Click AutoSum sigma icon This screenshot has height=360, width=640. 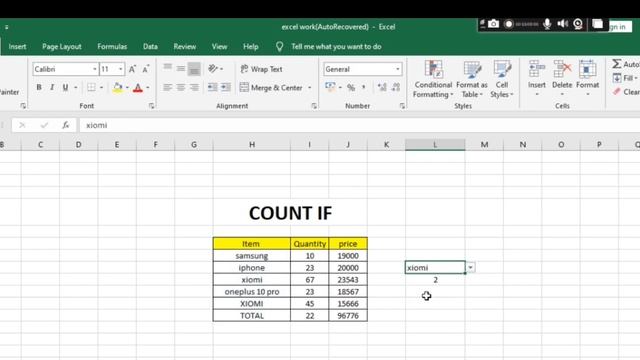[617, 64]
